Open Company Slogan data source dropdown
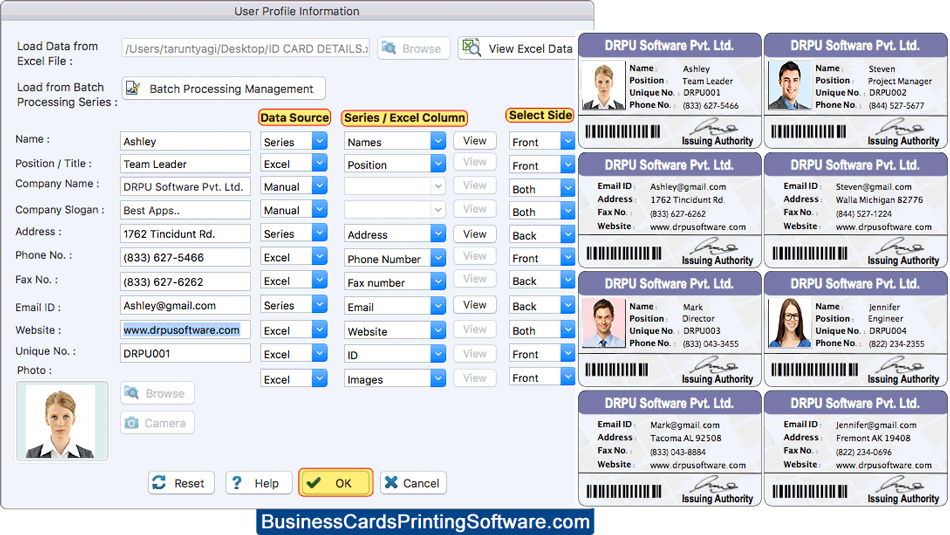Viewport: 950px width, 535px height. [x=294, y=210]
